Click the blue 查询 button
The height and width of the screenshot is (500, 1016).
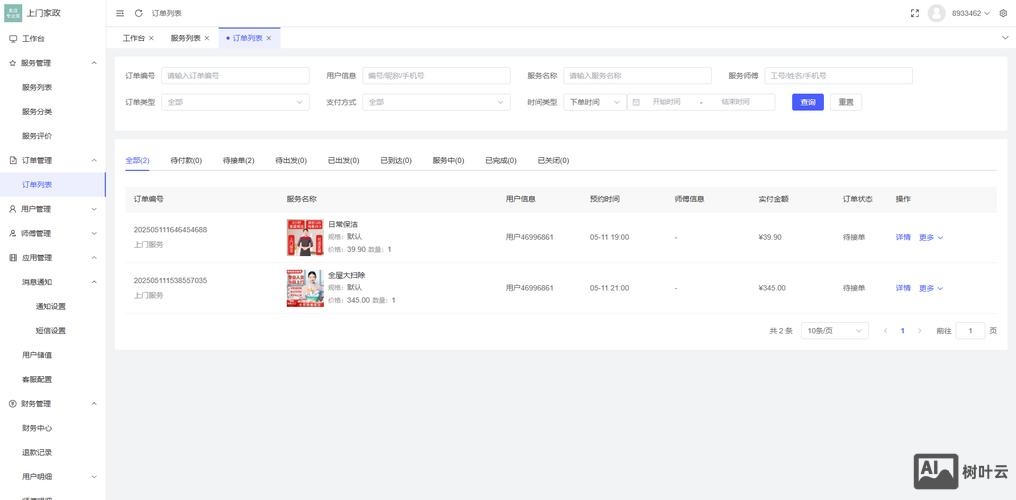(x=807, y=102)
